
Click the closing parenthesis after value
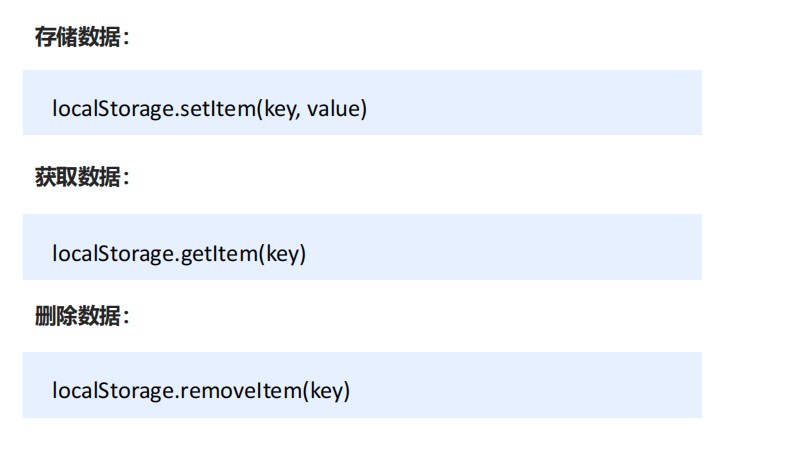(364, 108)
